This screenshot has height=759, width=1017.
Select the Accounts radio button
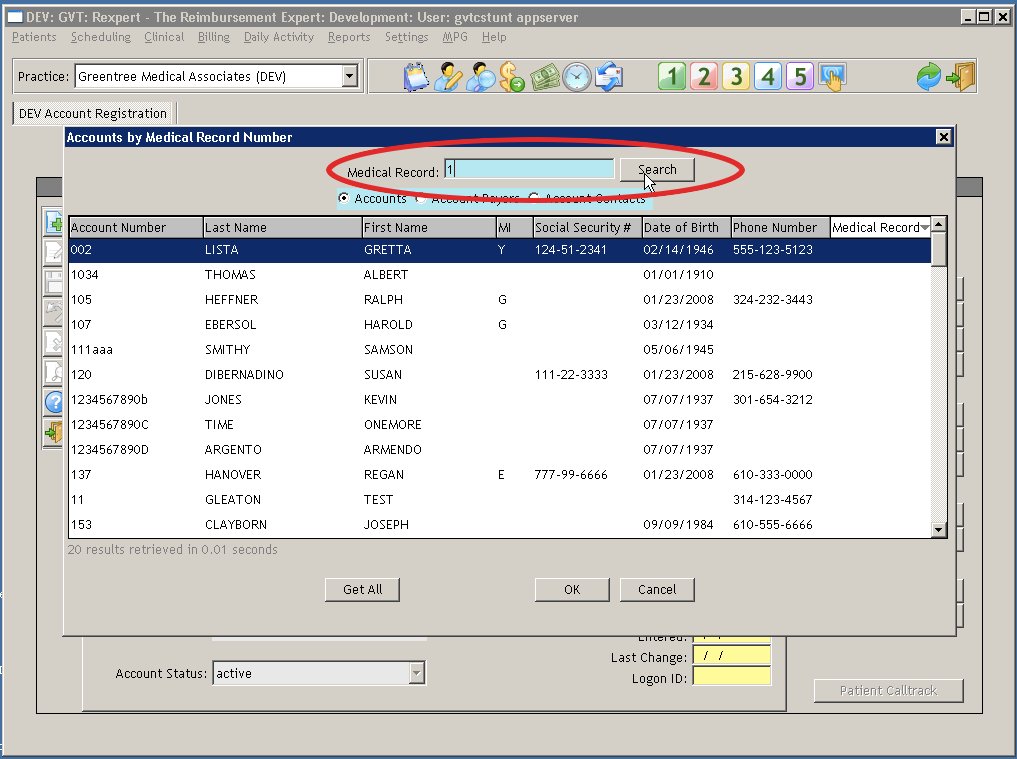click(x=343, y=198)
